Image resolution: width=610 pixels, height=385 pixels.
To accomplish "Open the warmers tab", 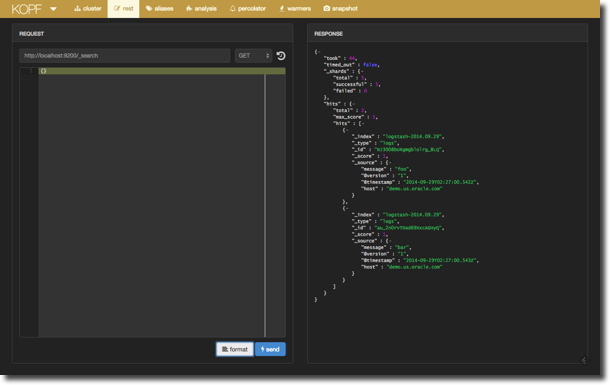I will 295,9.
